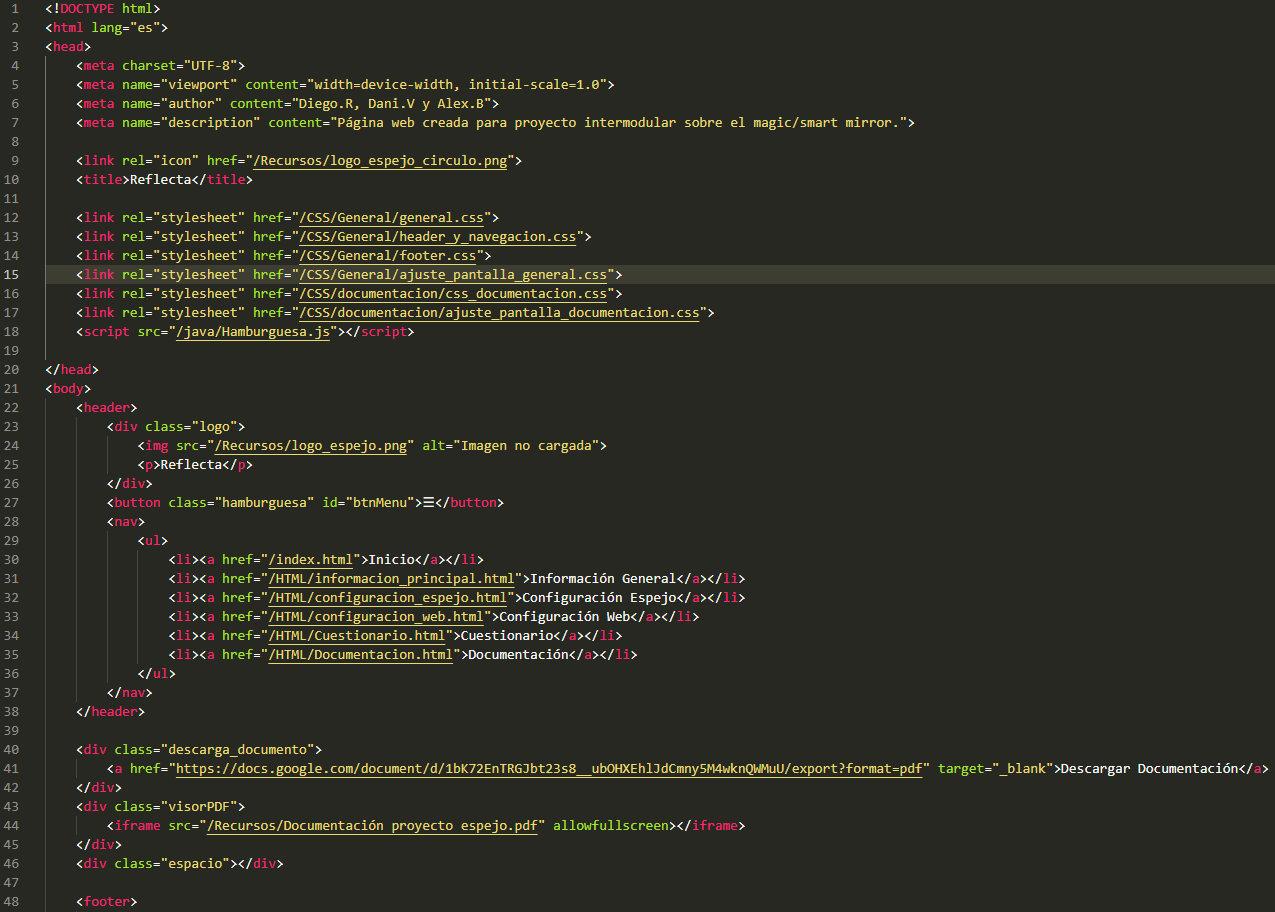Click the "/java/Hamburguesa.js" script source

(x=253, y=331)
